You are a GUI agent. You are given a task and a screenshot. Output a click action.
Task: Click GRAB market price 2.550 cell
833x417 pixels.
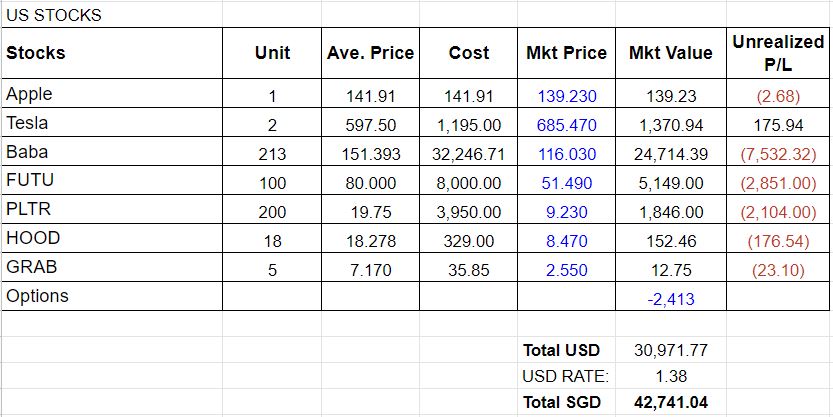click(566, 270)
